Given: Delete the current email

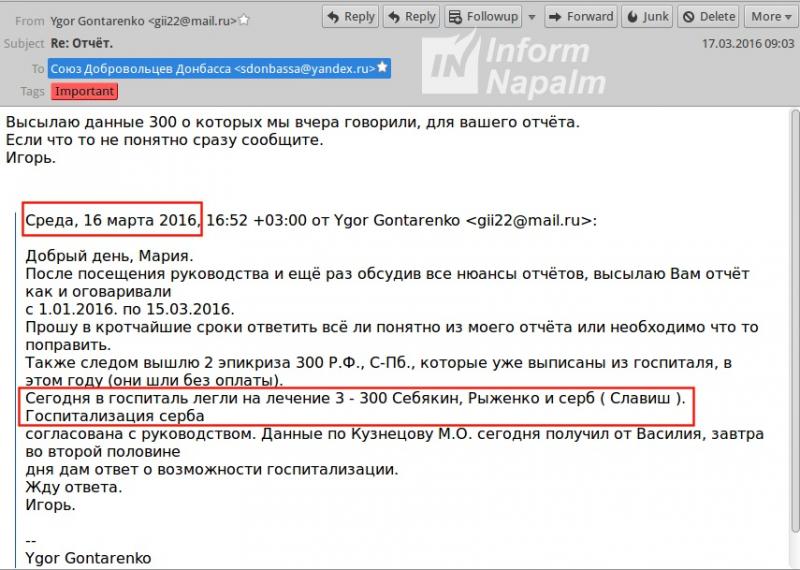Looking at the screenshot, I should point(708,17).
